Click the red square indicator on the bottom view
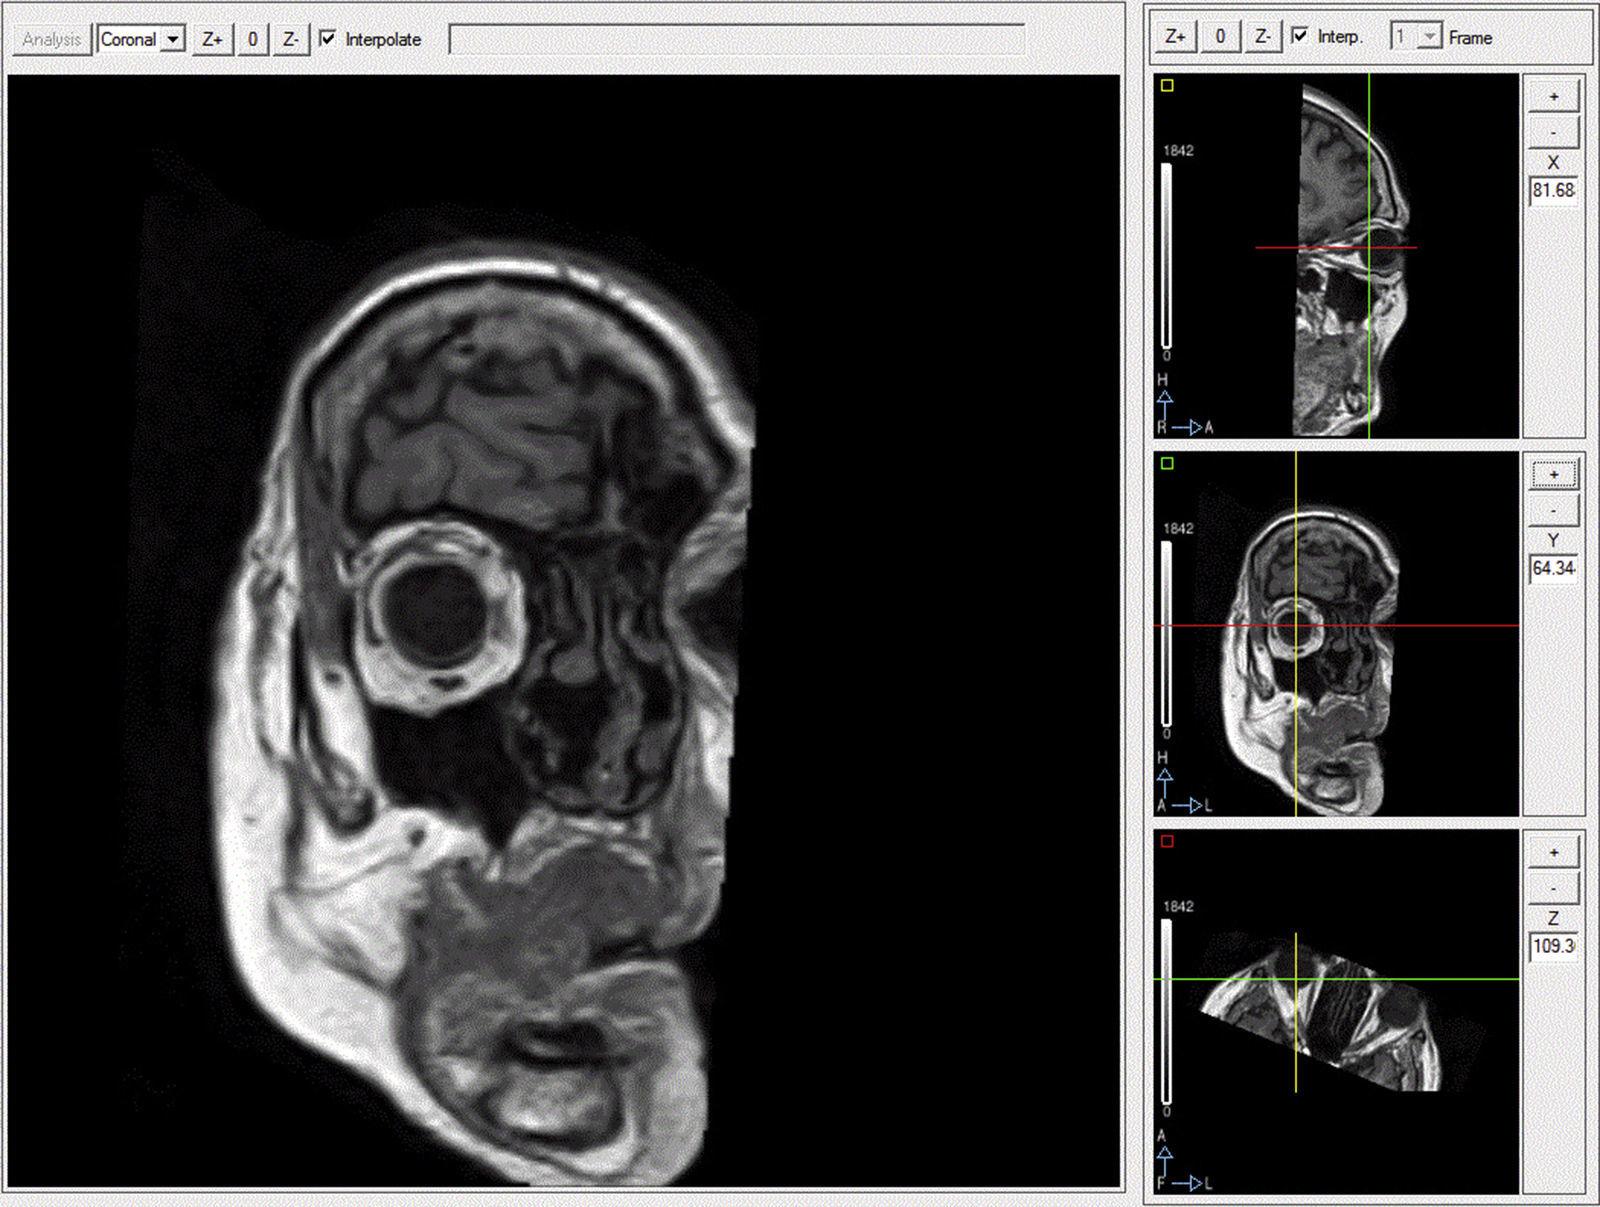This screenshot has height=1207, width=1600. (x=1166, y=843)
